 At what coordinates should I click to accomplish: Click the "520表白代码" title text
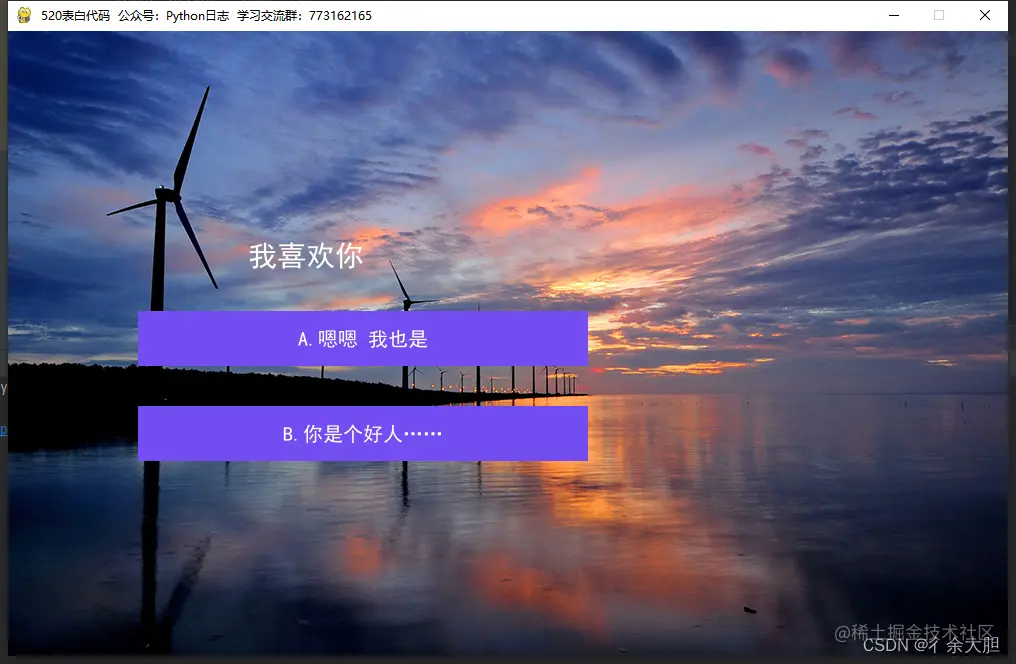pyautogui.click(x=75, y=15)
